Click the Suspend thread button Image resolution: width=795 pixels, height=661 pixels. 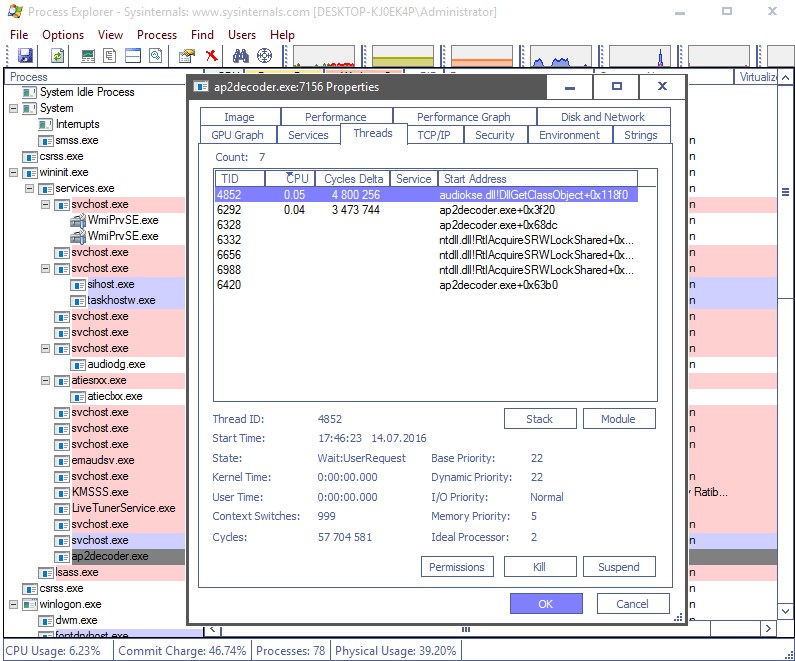click(619, 567)
